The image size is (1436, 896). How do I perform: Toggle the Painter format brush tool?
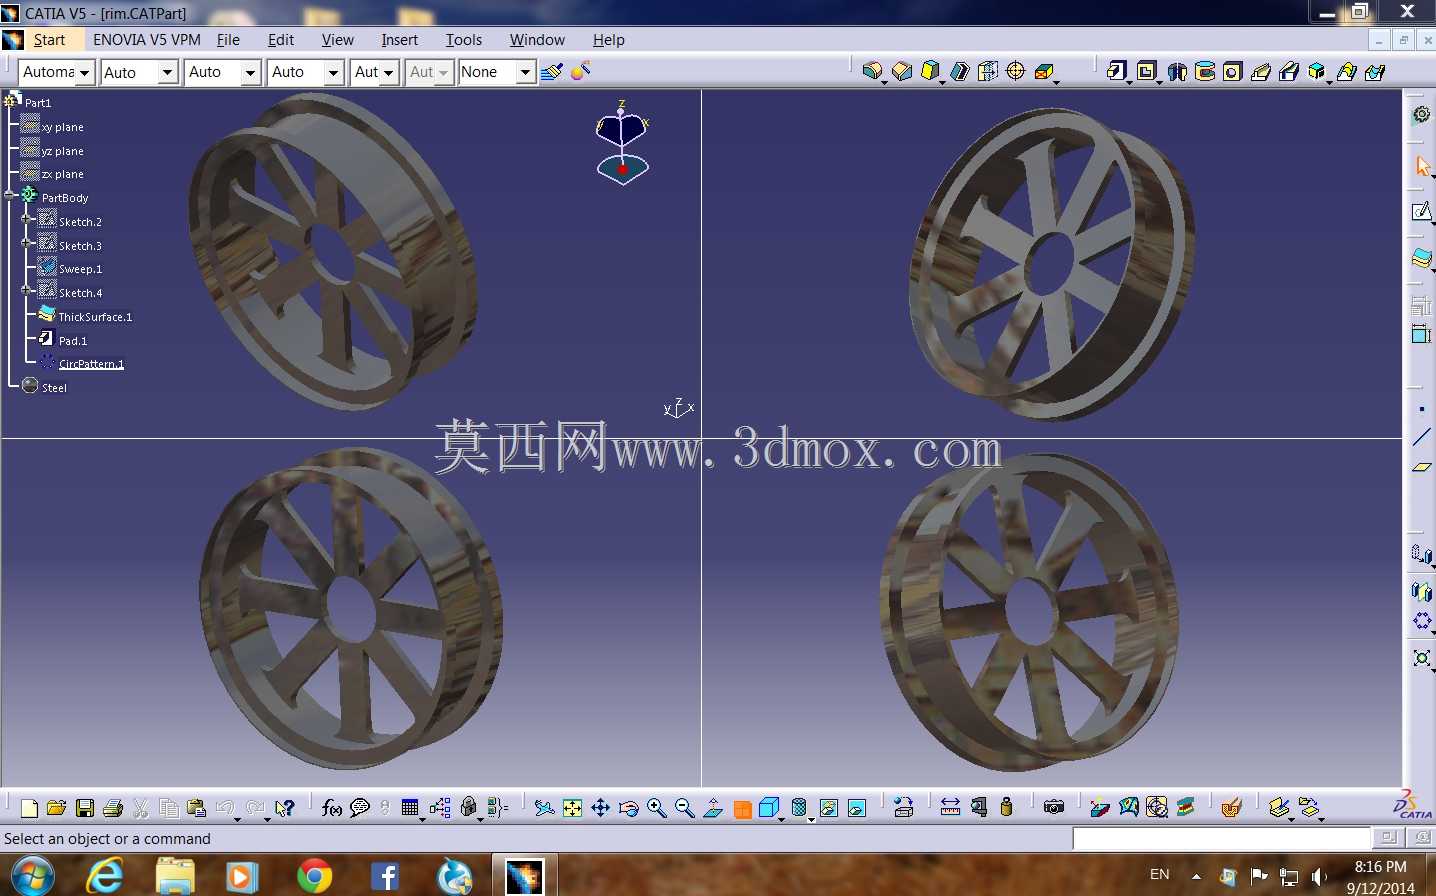click(x=552, y=72)
